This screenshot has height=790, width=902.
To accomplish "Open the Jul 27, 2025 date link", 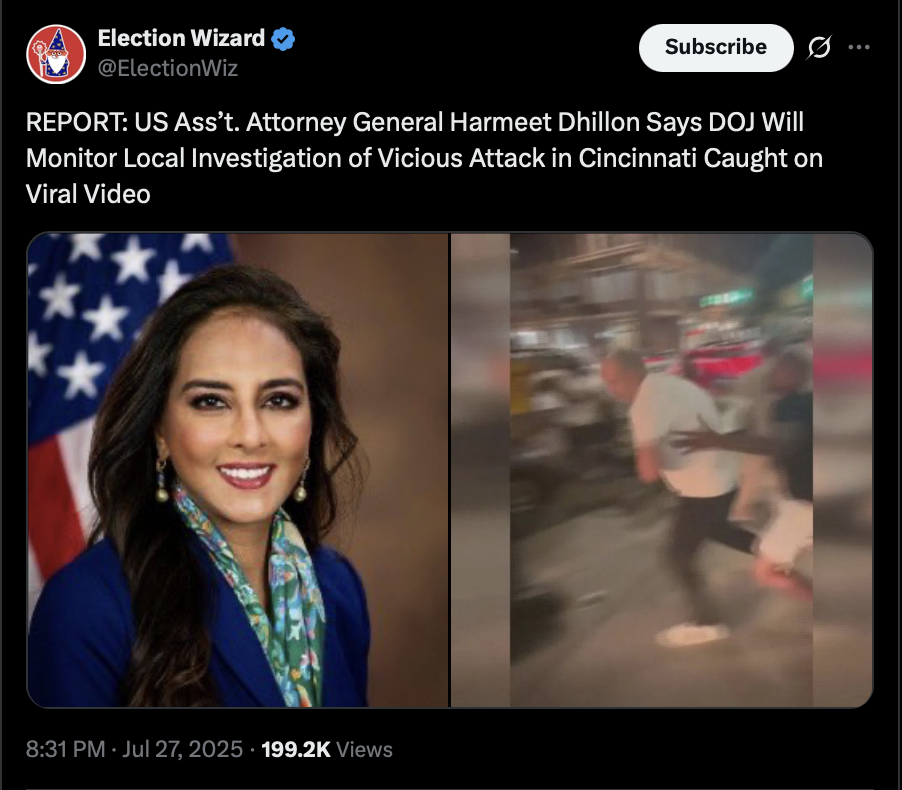I will [x=182, y=749].
